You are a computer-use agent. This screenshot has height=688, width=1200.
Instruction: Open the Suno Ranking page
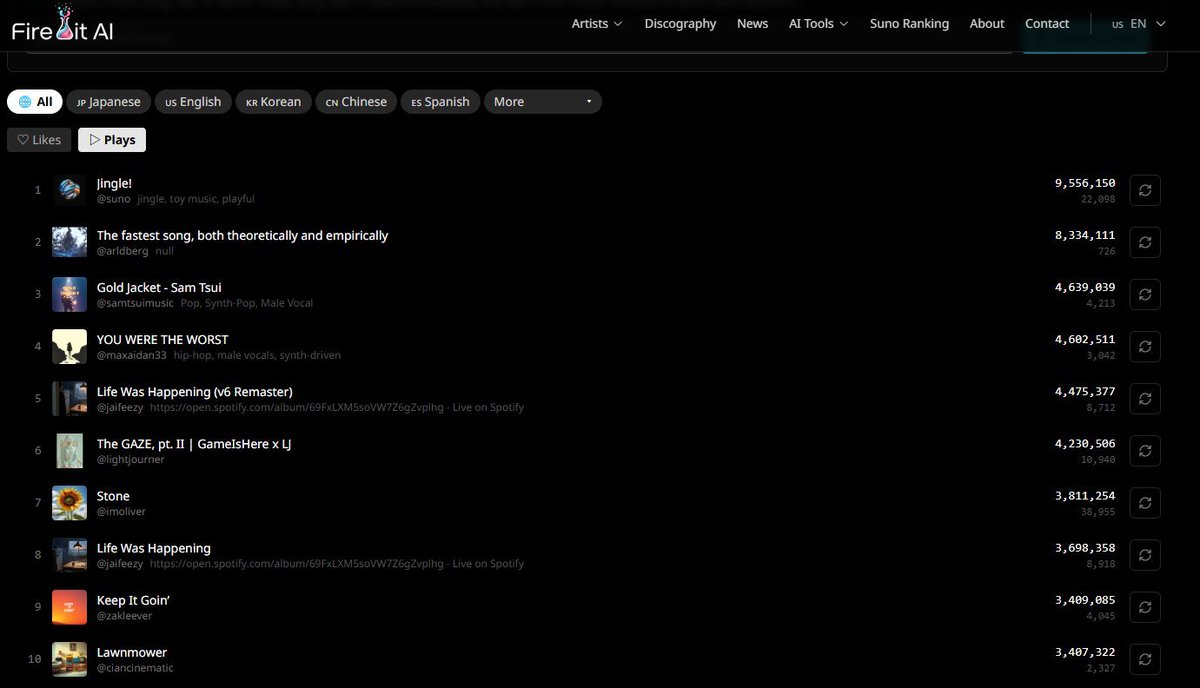coord(909,24)
